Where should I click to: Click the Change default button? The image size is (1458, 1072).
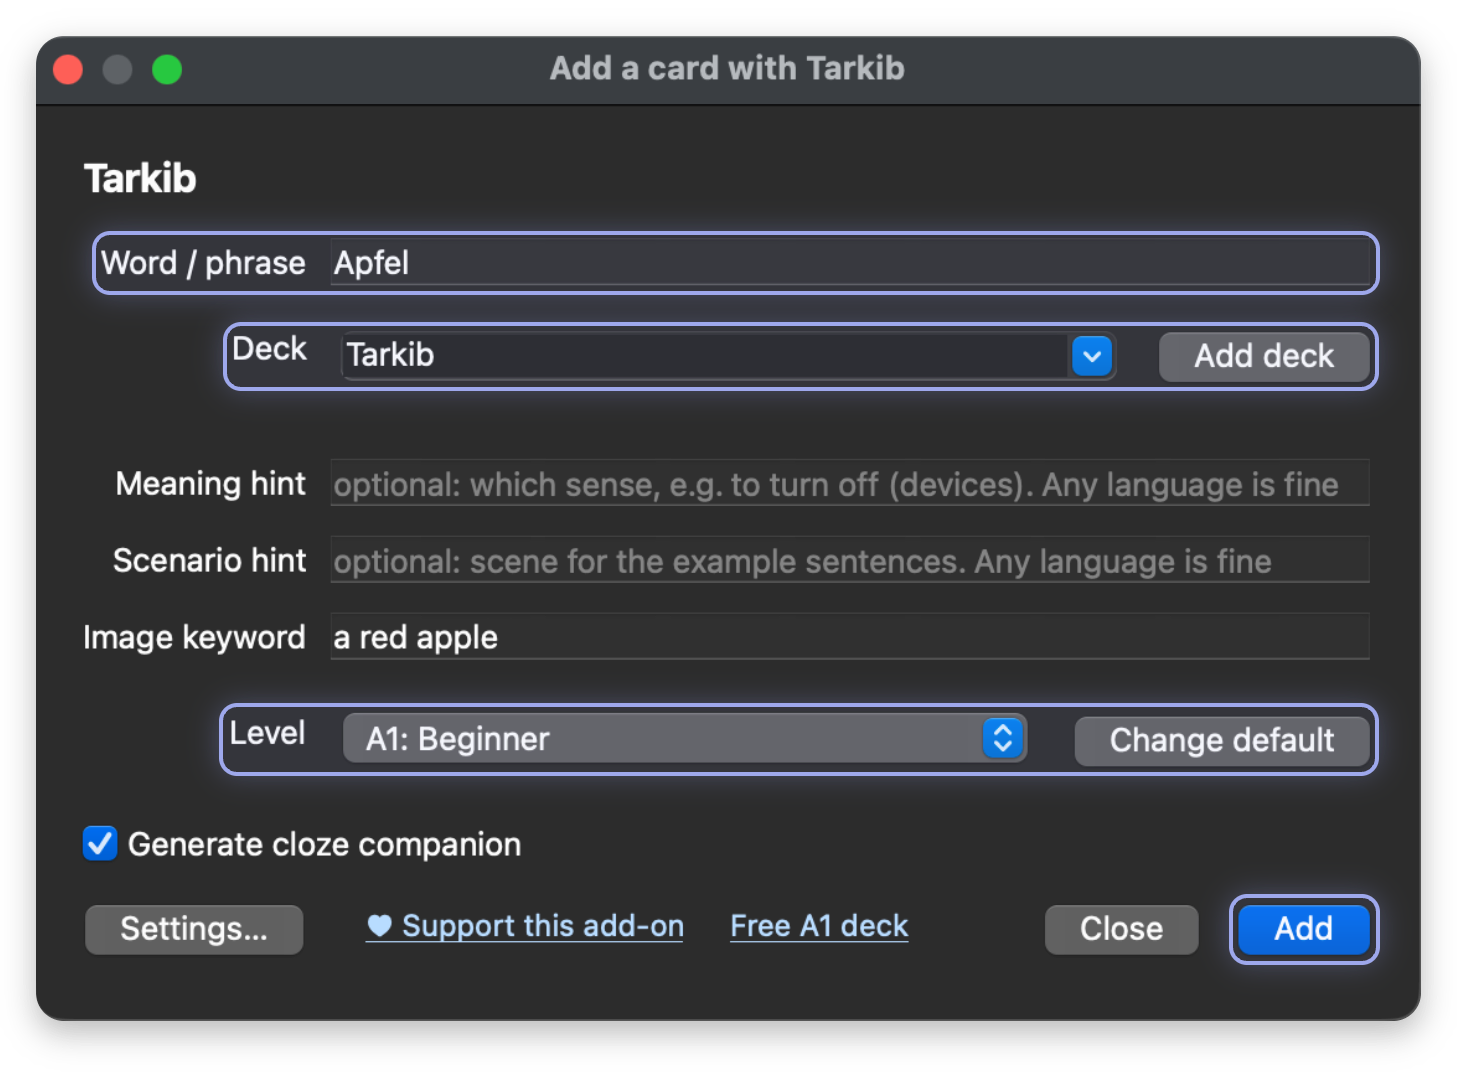[1222, 740]
